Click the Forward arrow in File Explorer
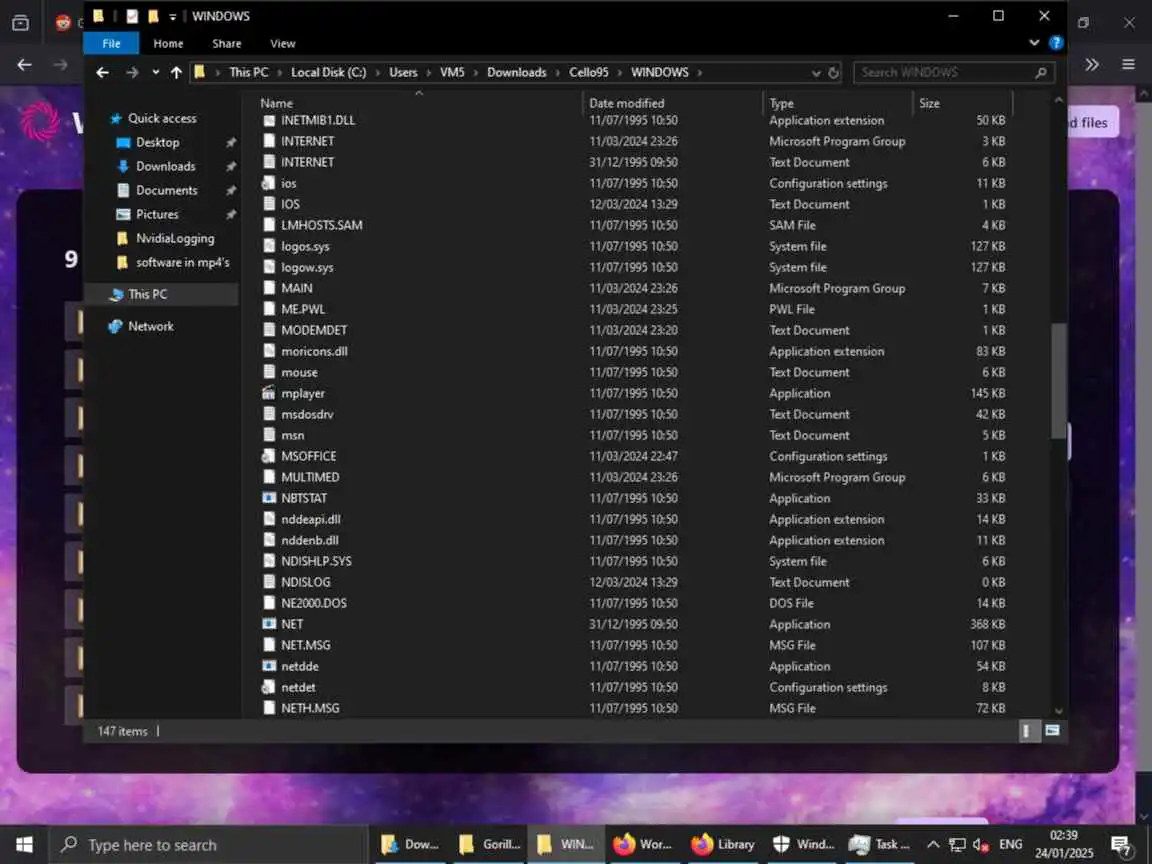The width and height of the screenshot is (1152, 864). point(132,72)
